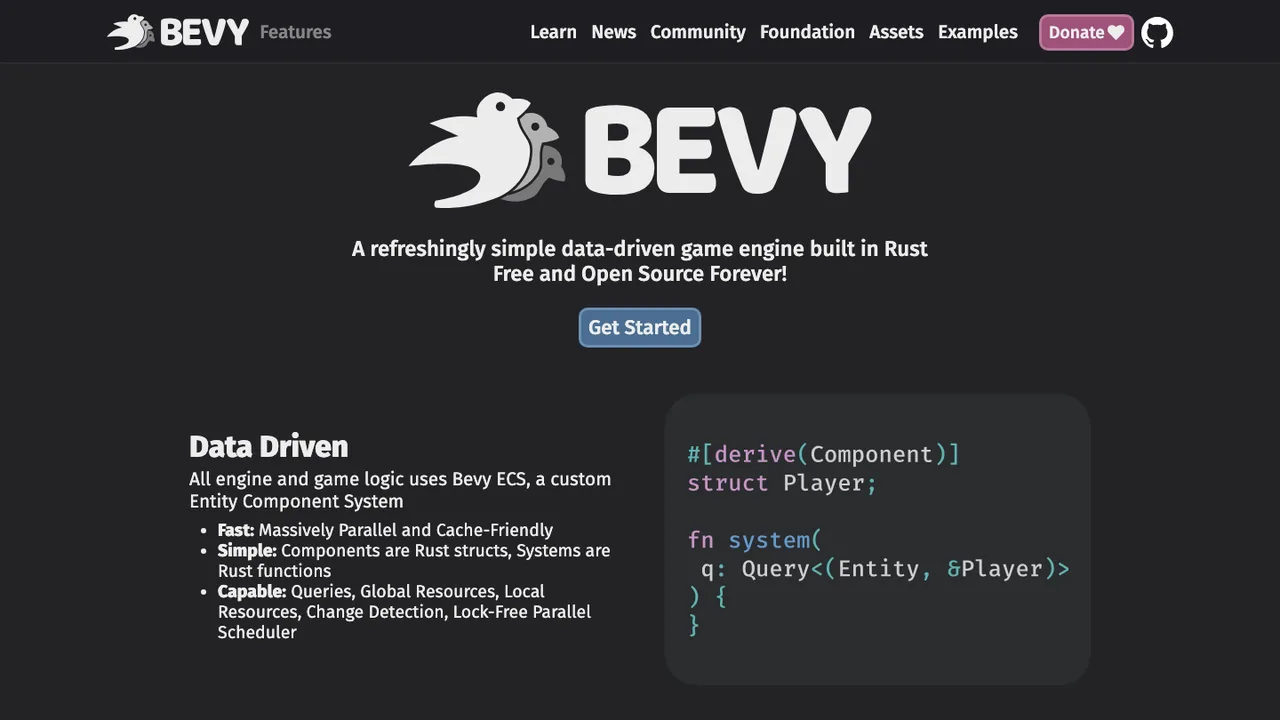Image resolution: width=1280 pixels, height=720 pixels.
Task: Click the Data Driven heading
Action: click(269, 446)
